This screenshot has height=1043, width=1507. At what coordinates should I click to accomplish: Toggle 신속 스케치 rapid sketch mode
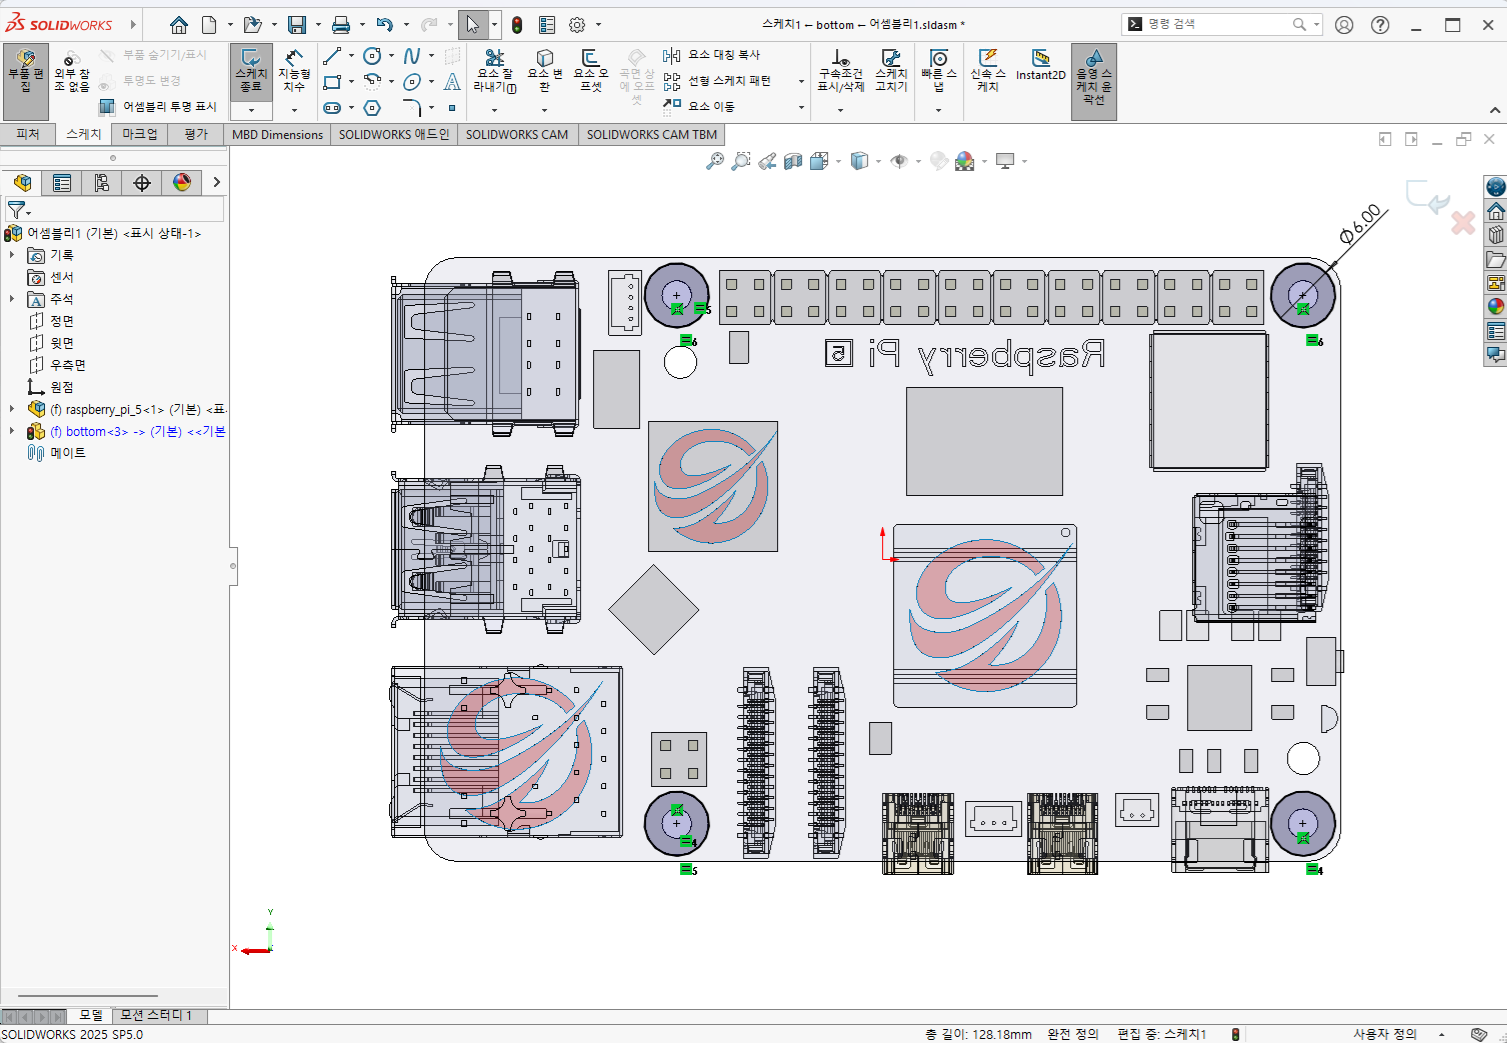pyautogui.click(x=988, y=70)
